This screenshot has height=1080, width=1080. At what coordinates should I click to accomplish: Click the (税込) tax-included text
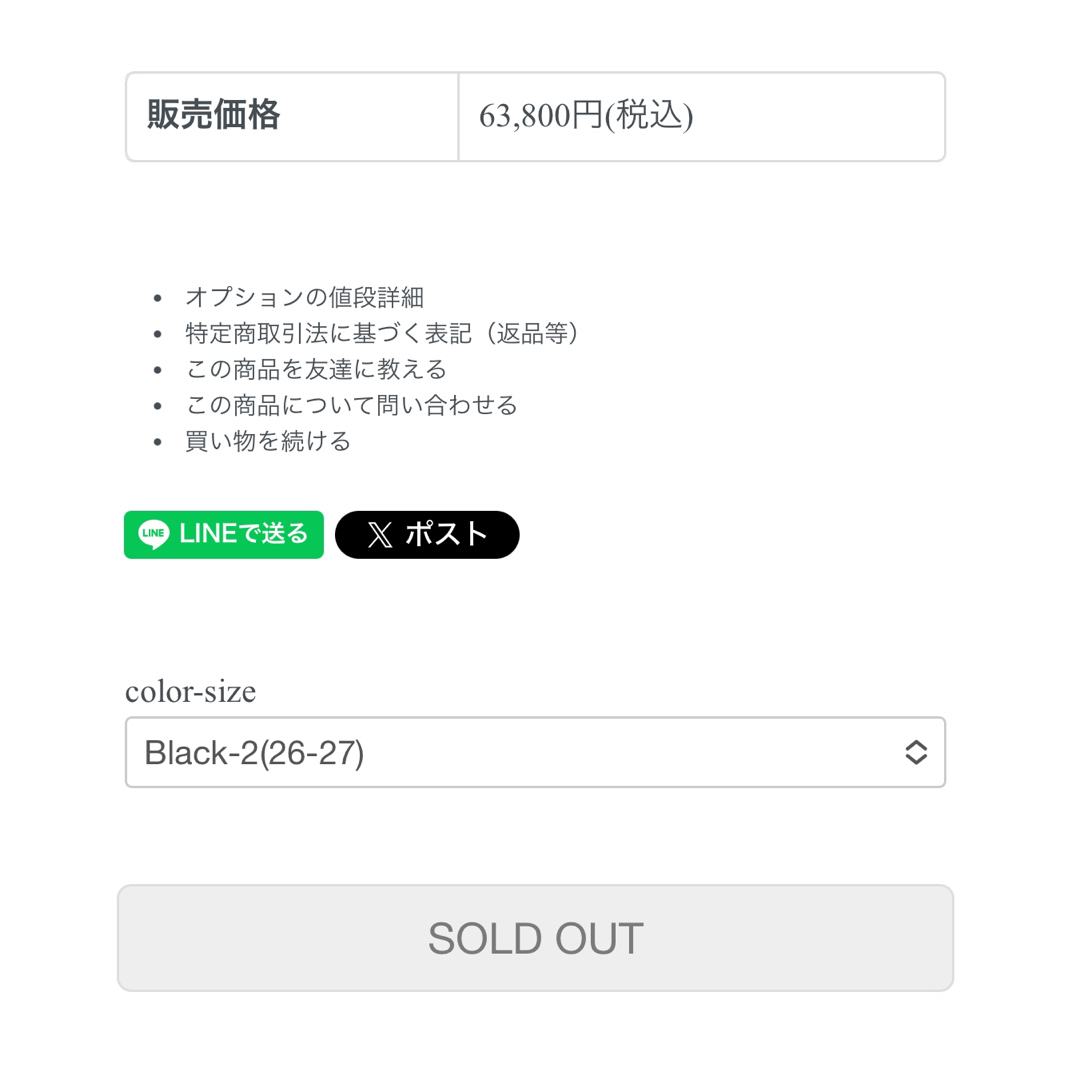[x=649, y=115]
